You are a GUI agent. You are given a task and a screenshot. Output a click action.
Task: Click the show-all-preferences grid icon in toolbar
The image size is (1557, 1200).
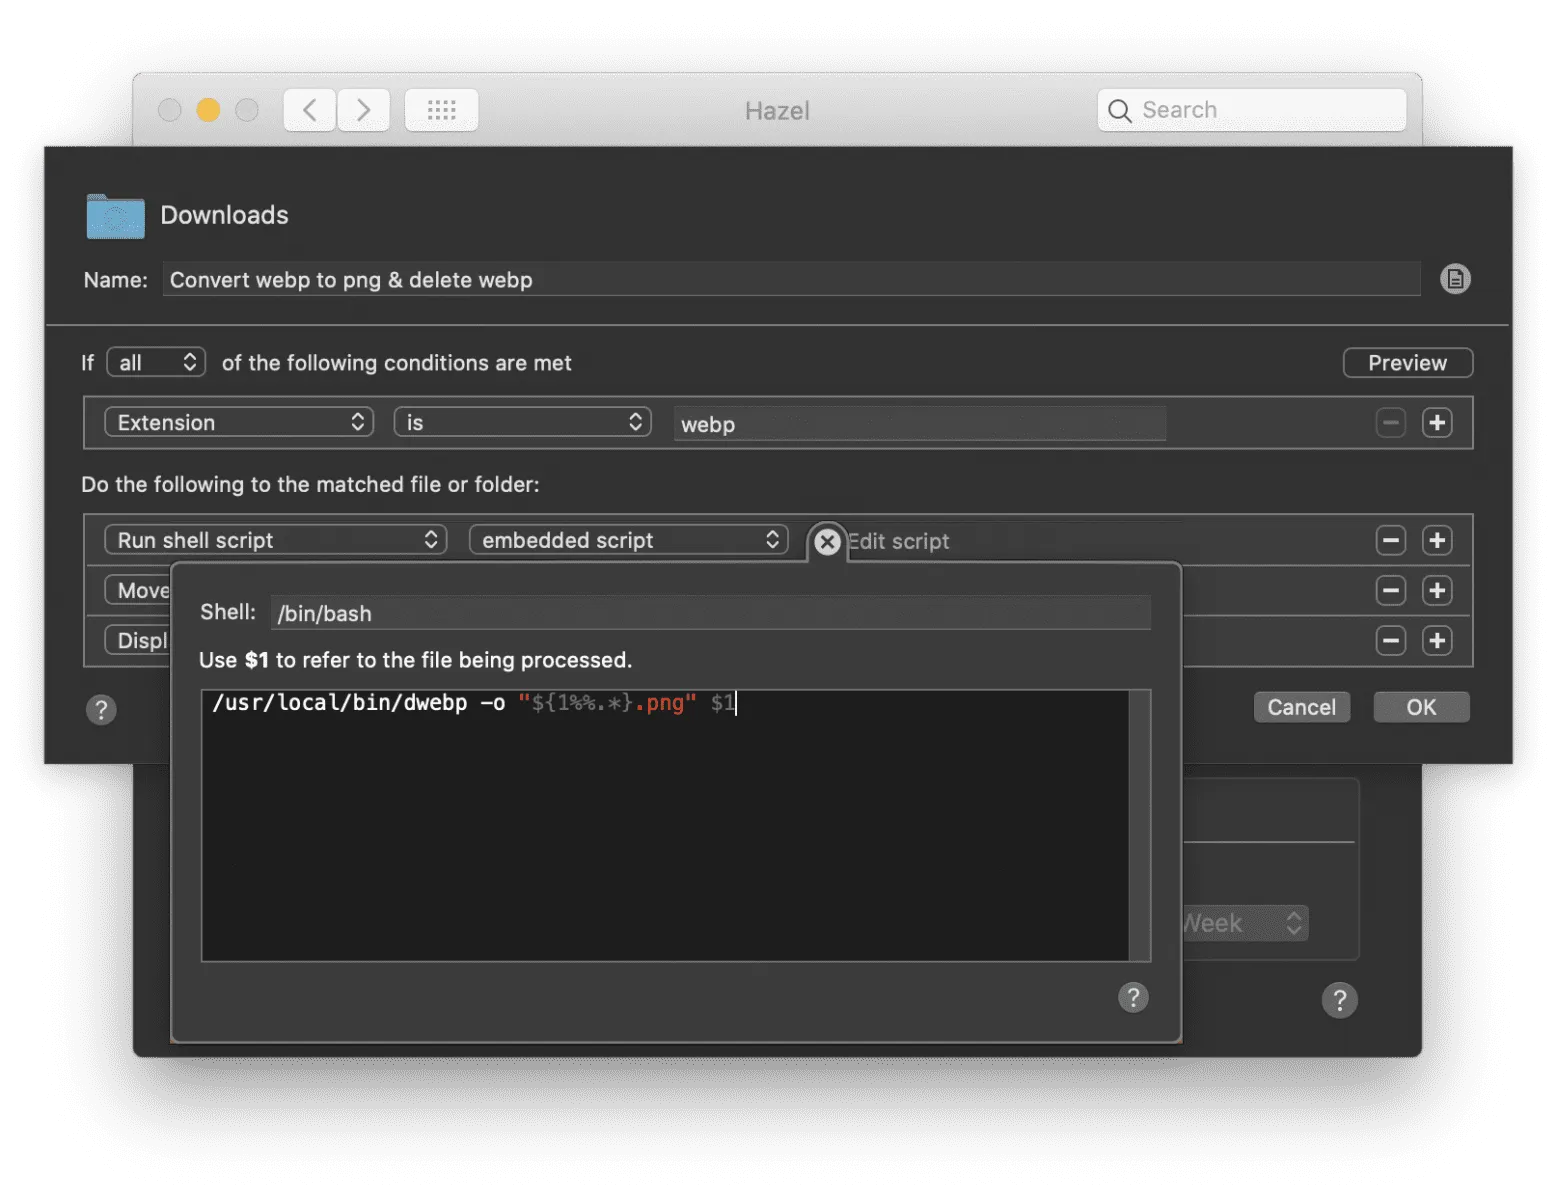pyautogui.click(x=441, y=110)
